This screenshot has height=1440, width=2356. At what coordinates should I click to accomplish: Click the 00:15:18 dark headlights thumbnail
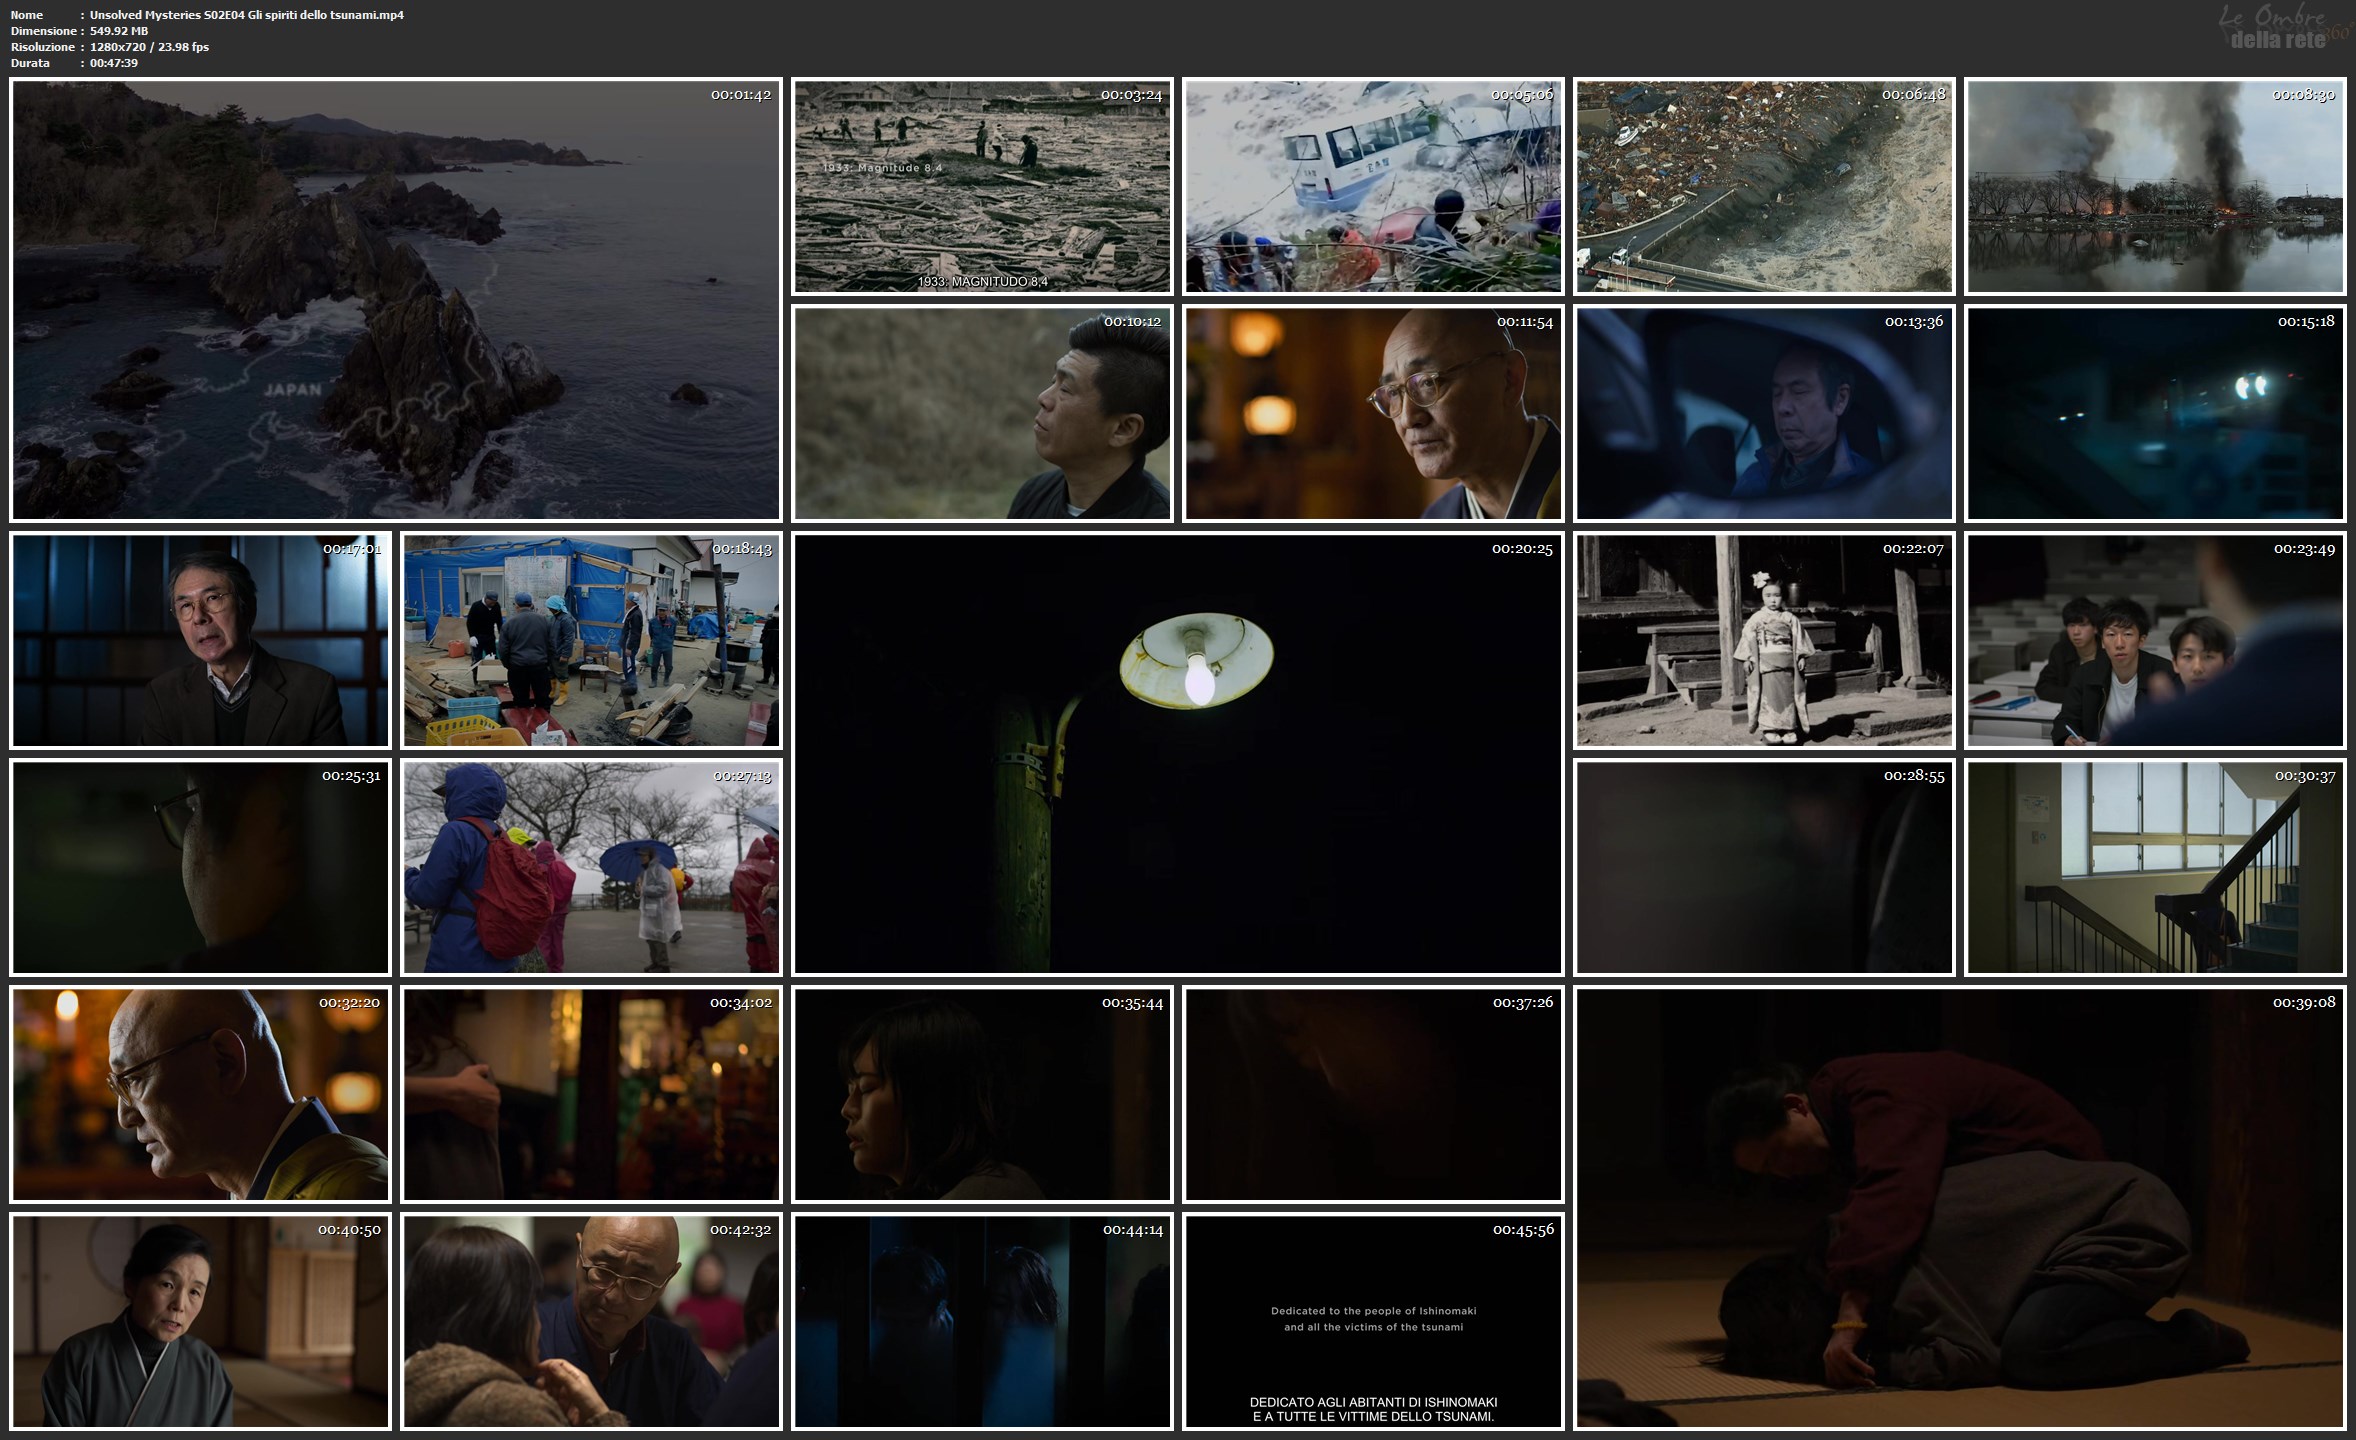[x=2155, y=414]
